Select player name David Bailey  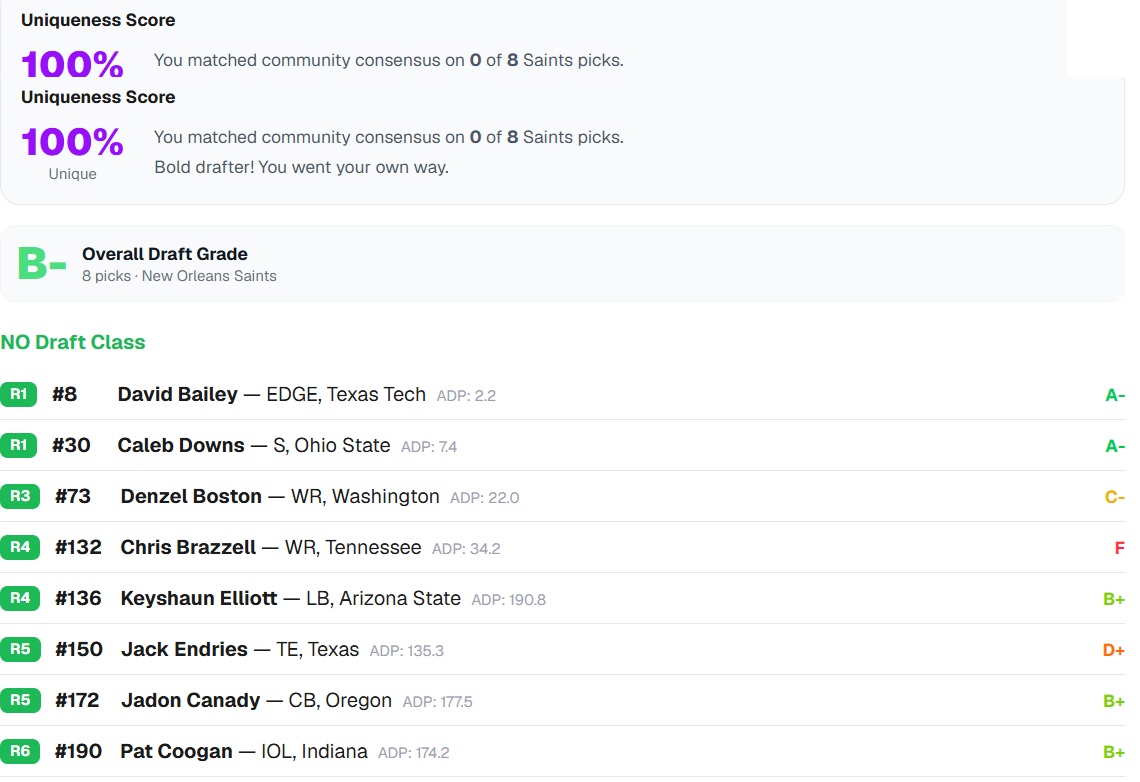tap(177, 394)
